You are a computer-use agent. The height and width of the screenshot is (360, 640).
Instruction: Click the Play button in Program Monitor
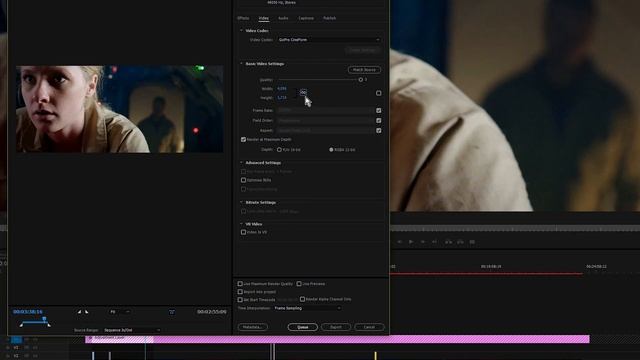click(411, 242)
